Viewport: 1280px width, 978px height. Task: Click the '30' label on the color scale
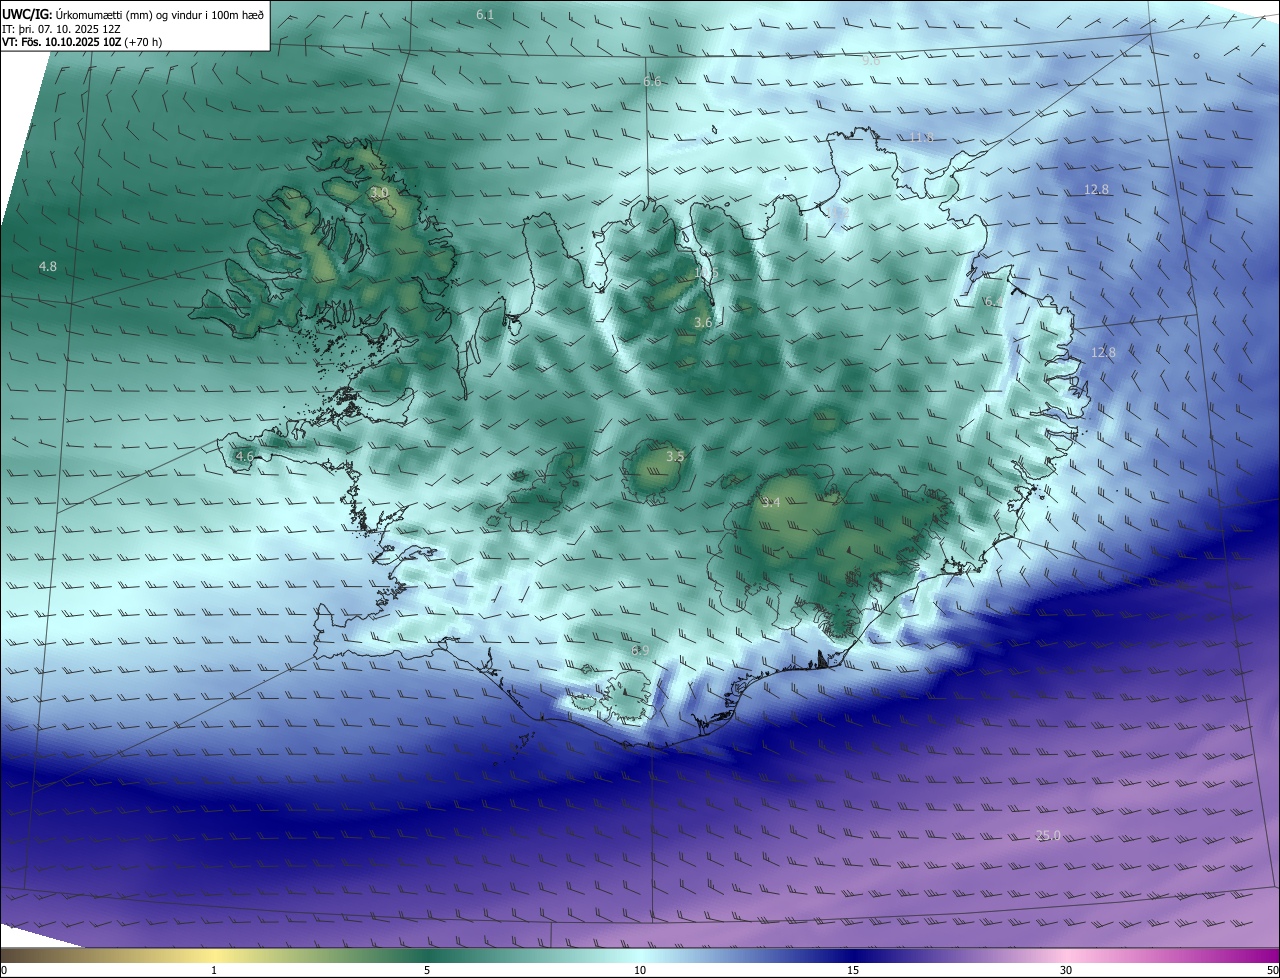(1066, 970)
